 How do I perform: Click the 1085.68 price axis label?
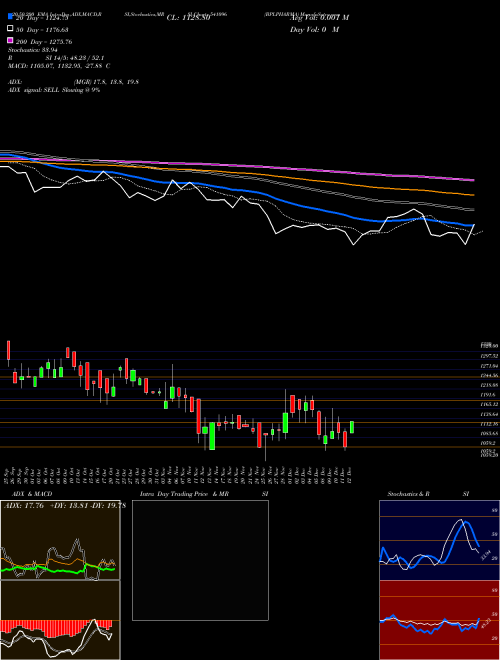[490, 434]
